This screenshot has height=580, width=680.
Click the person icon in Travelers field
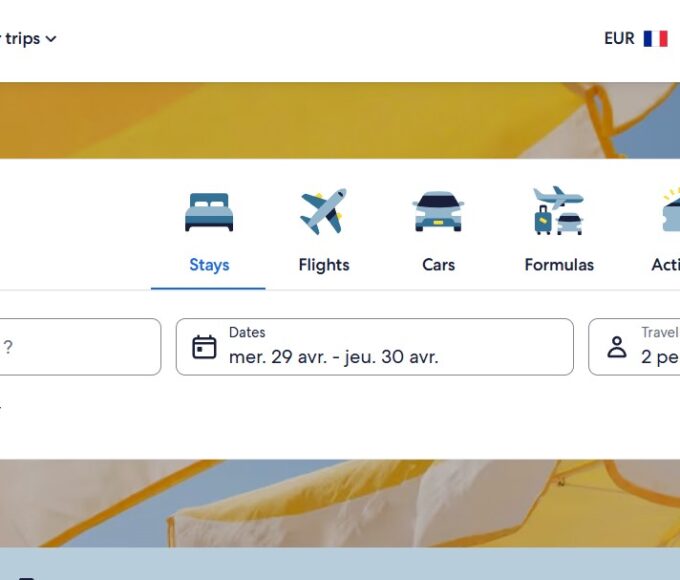coord(617,347)
